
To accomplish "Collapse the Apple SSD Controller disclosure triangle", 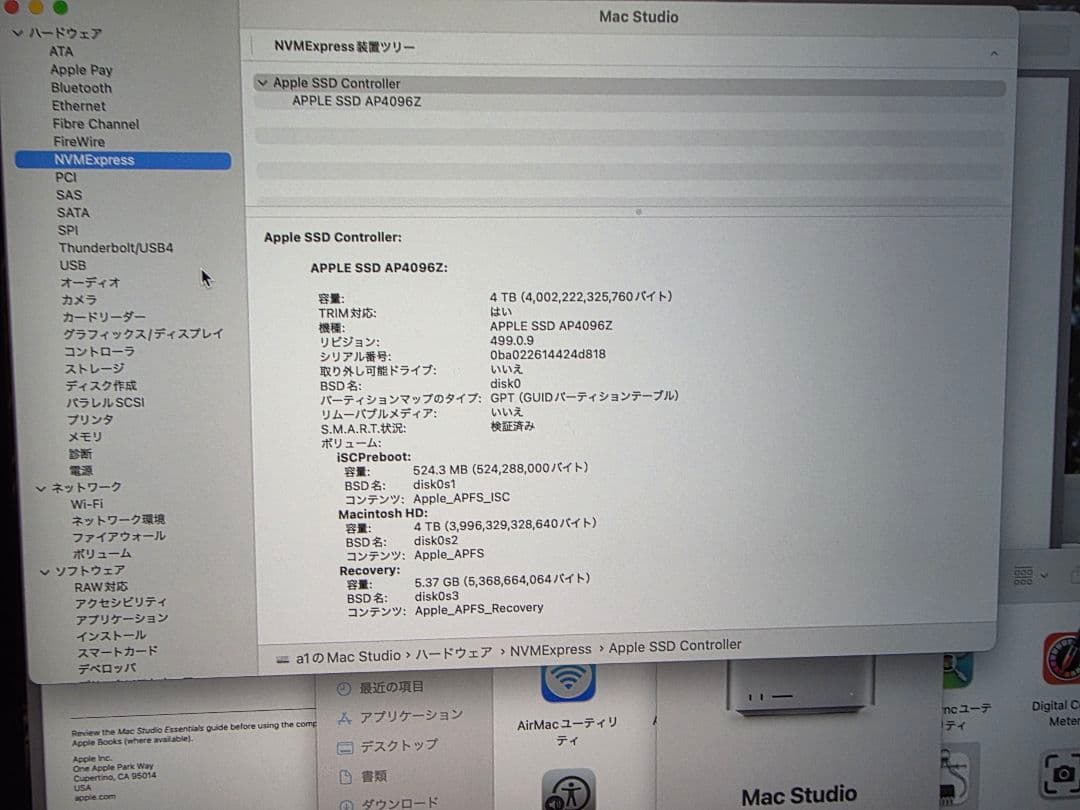I will 262,83.
